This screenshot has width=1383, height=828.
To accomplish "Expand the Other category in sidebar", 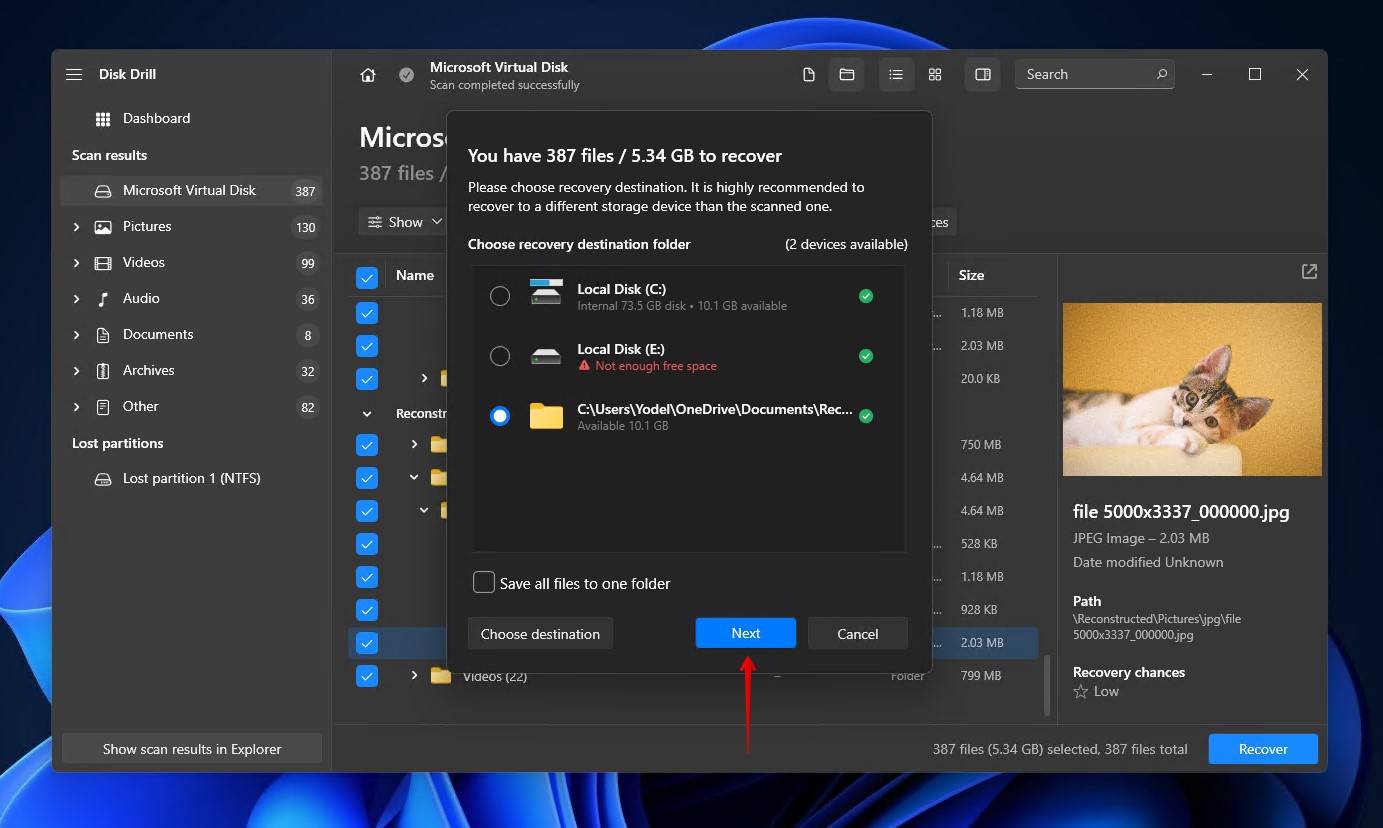I will (76, 407).
